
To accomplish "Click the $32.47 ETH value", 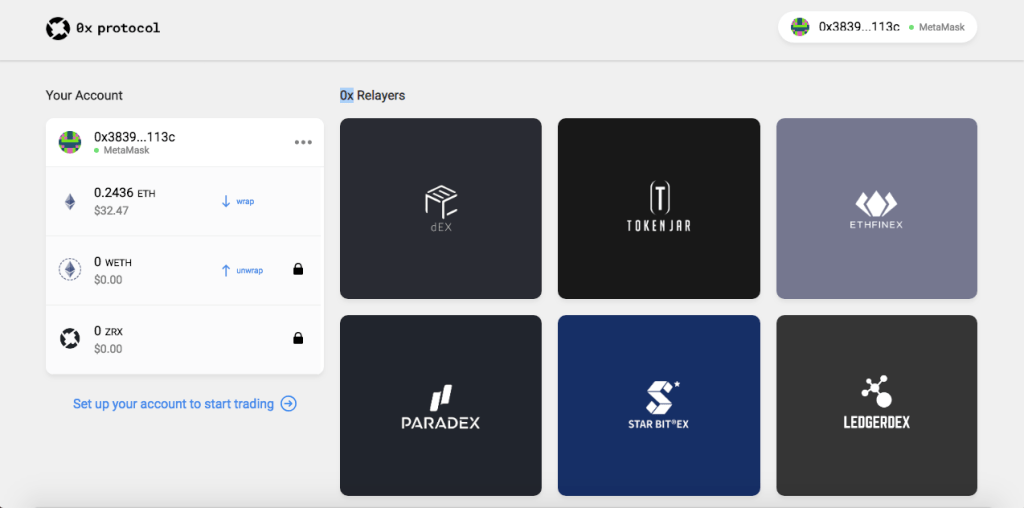I will pos(112,211).
